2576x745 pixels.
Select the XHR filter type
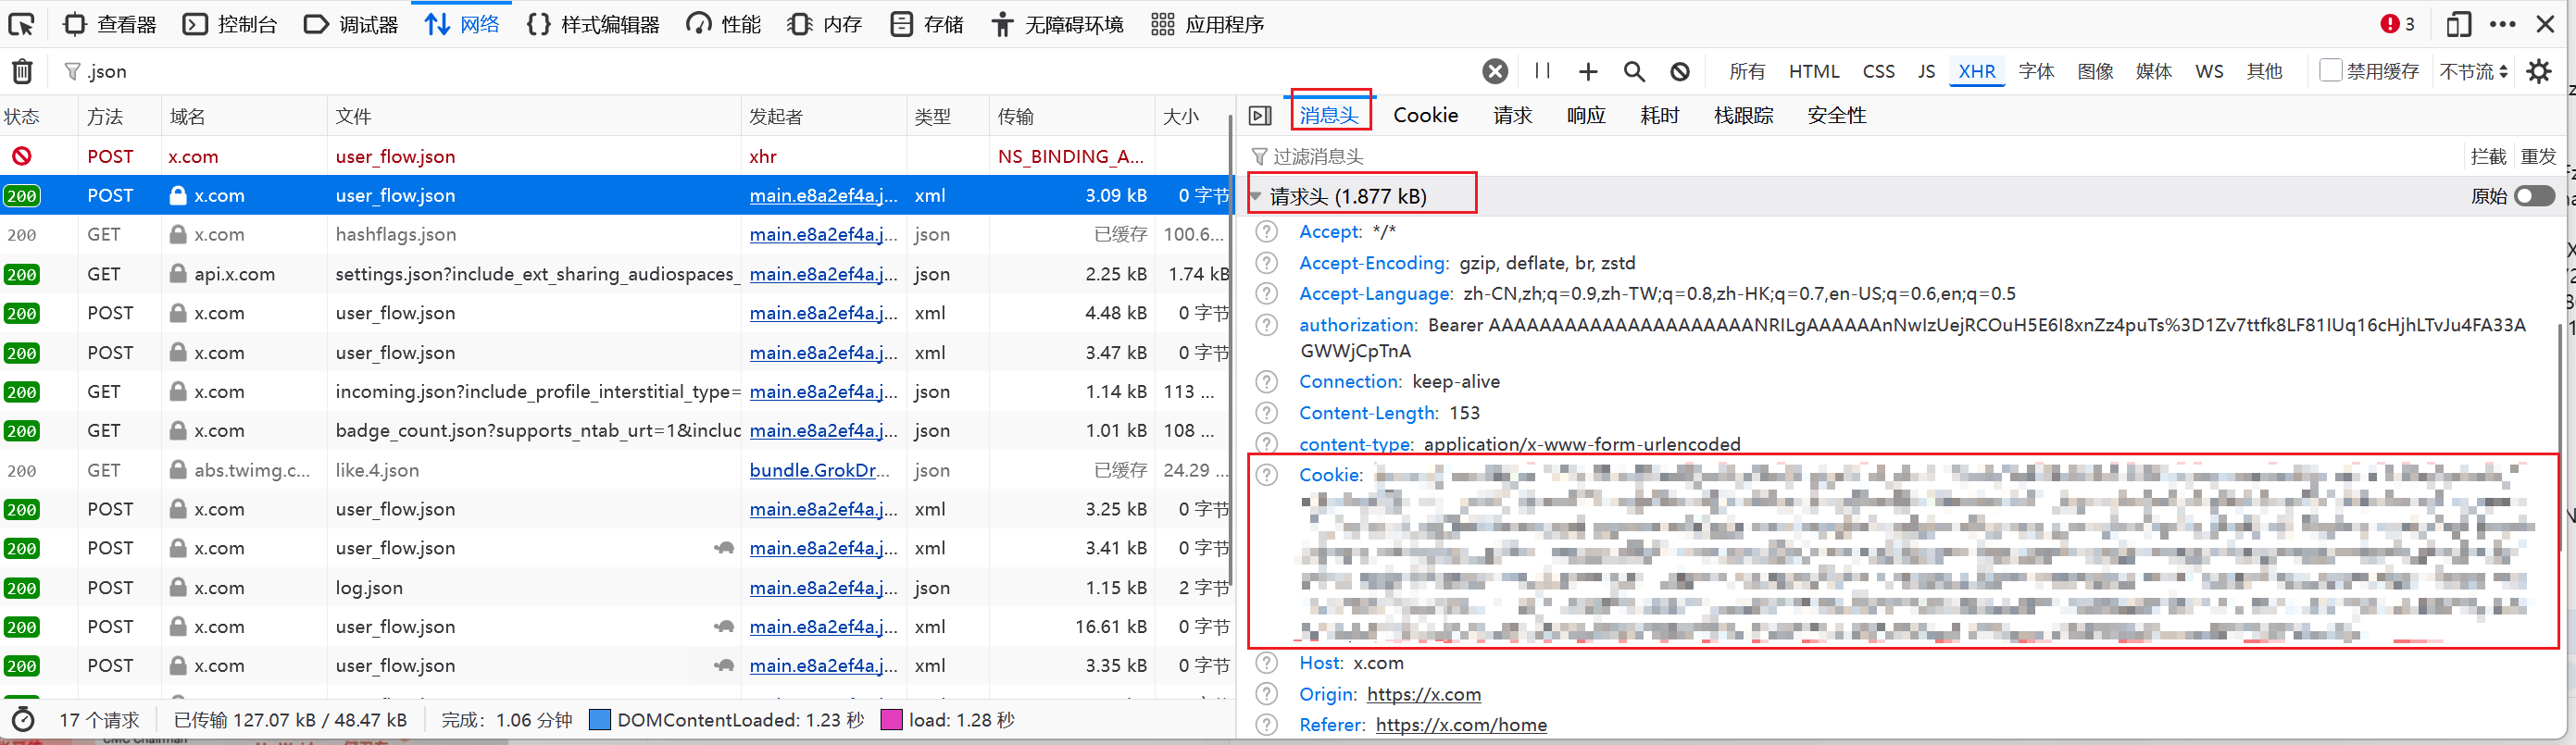pyautogui.click(x=1976, y=71)
